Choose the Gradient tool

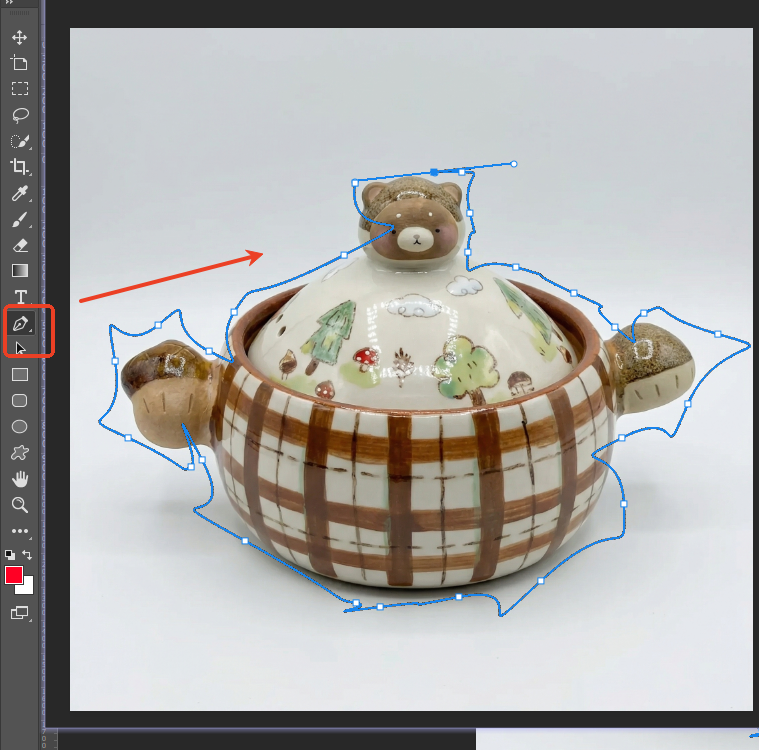point(19,271)
